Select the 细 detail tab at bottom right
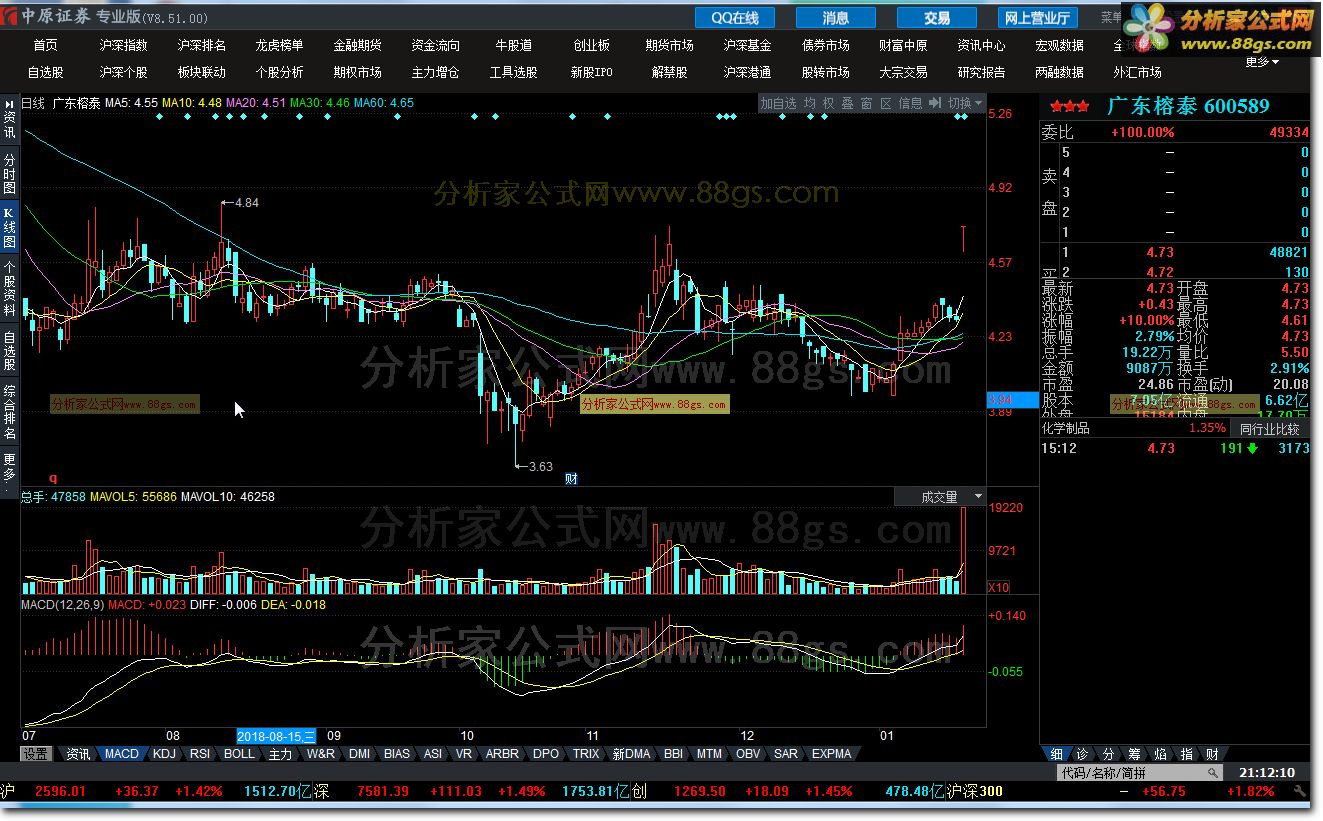Image resolution: width=1323 pixels, height=821 pixels. [1057, 754]
